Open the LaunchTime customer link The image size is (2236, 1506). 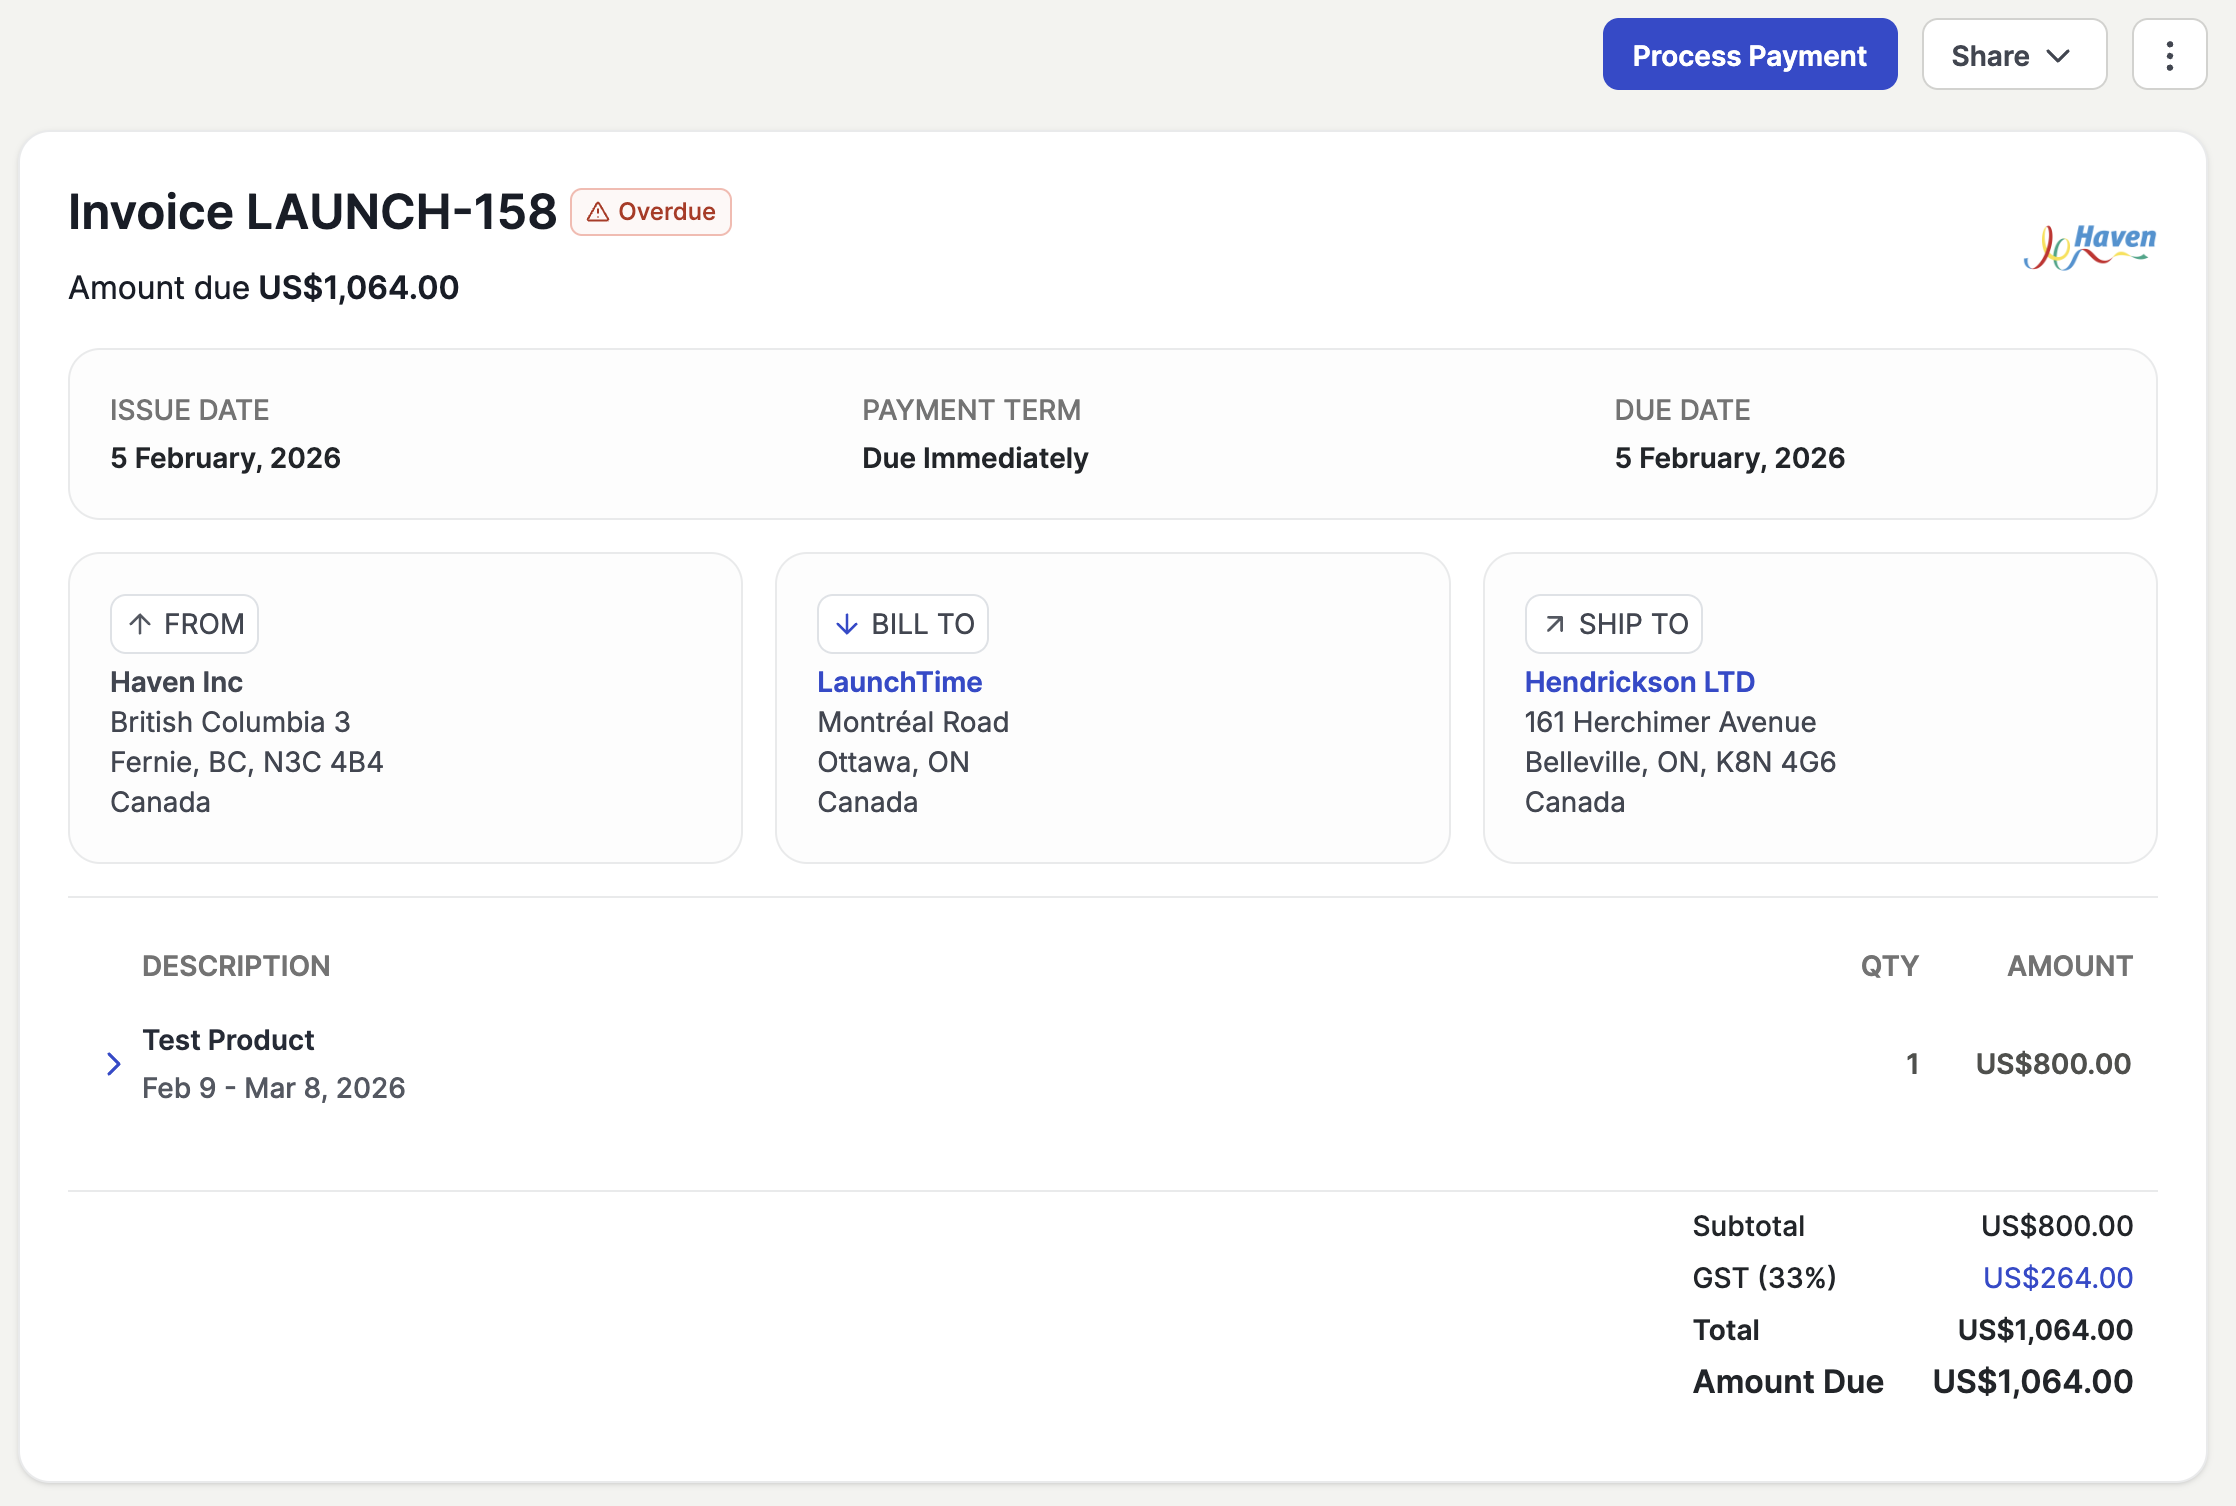point(899,682)
